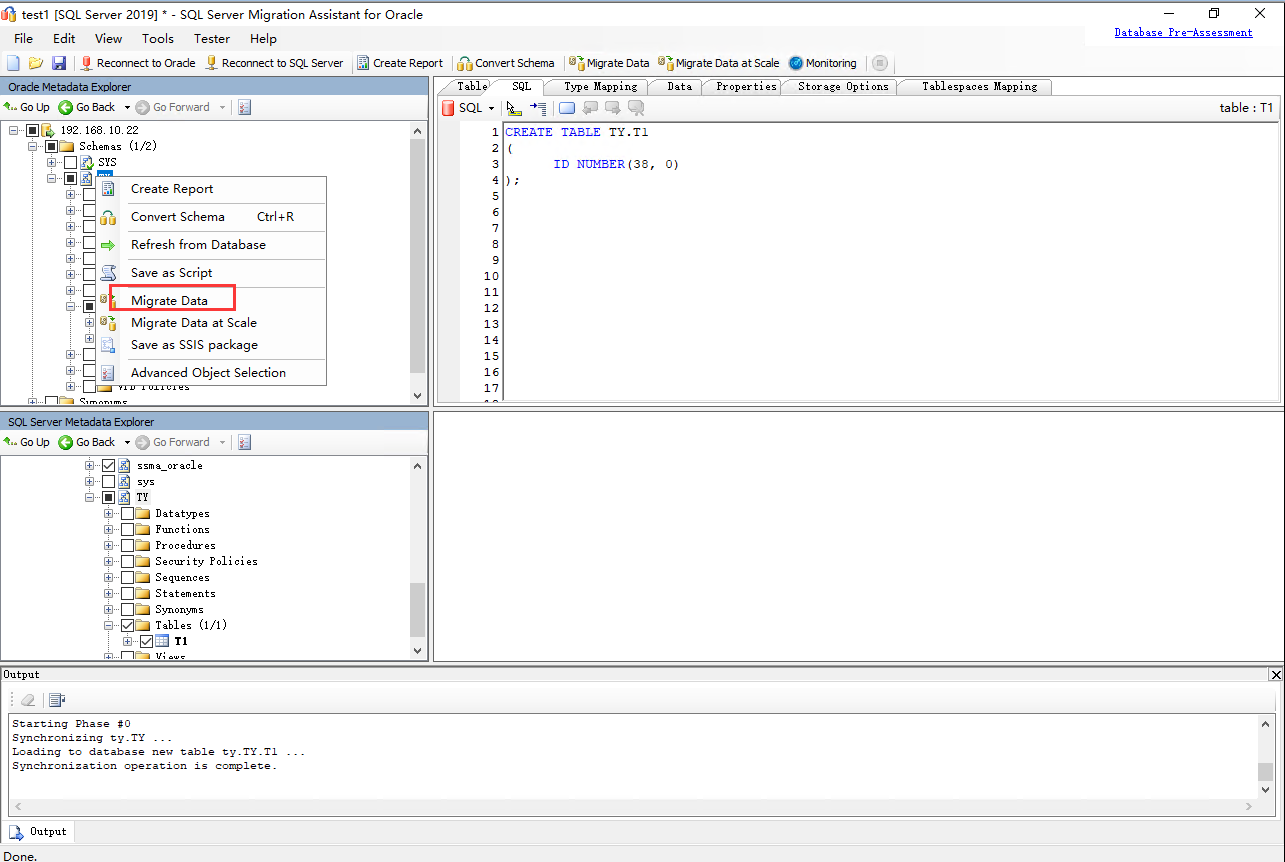Viewport: 1285px width, 862px height.
Task: Click the New Project toolbar icon
Action: point(14,63)
